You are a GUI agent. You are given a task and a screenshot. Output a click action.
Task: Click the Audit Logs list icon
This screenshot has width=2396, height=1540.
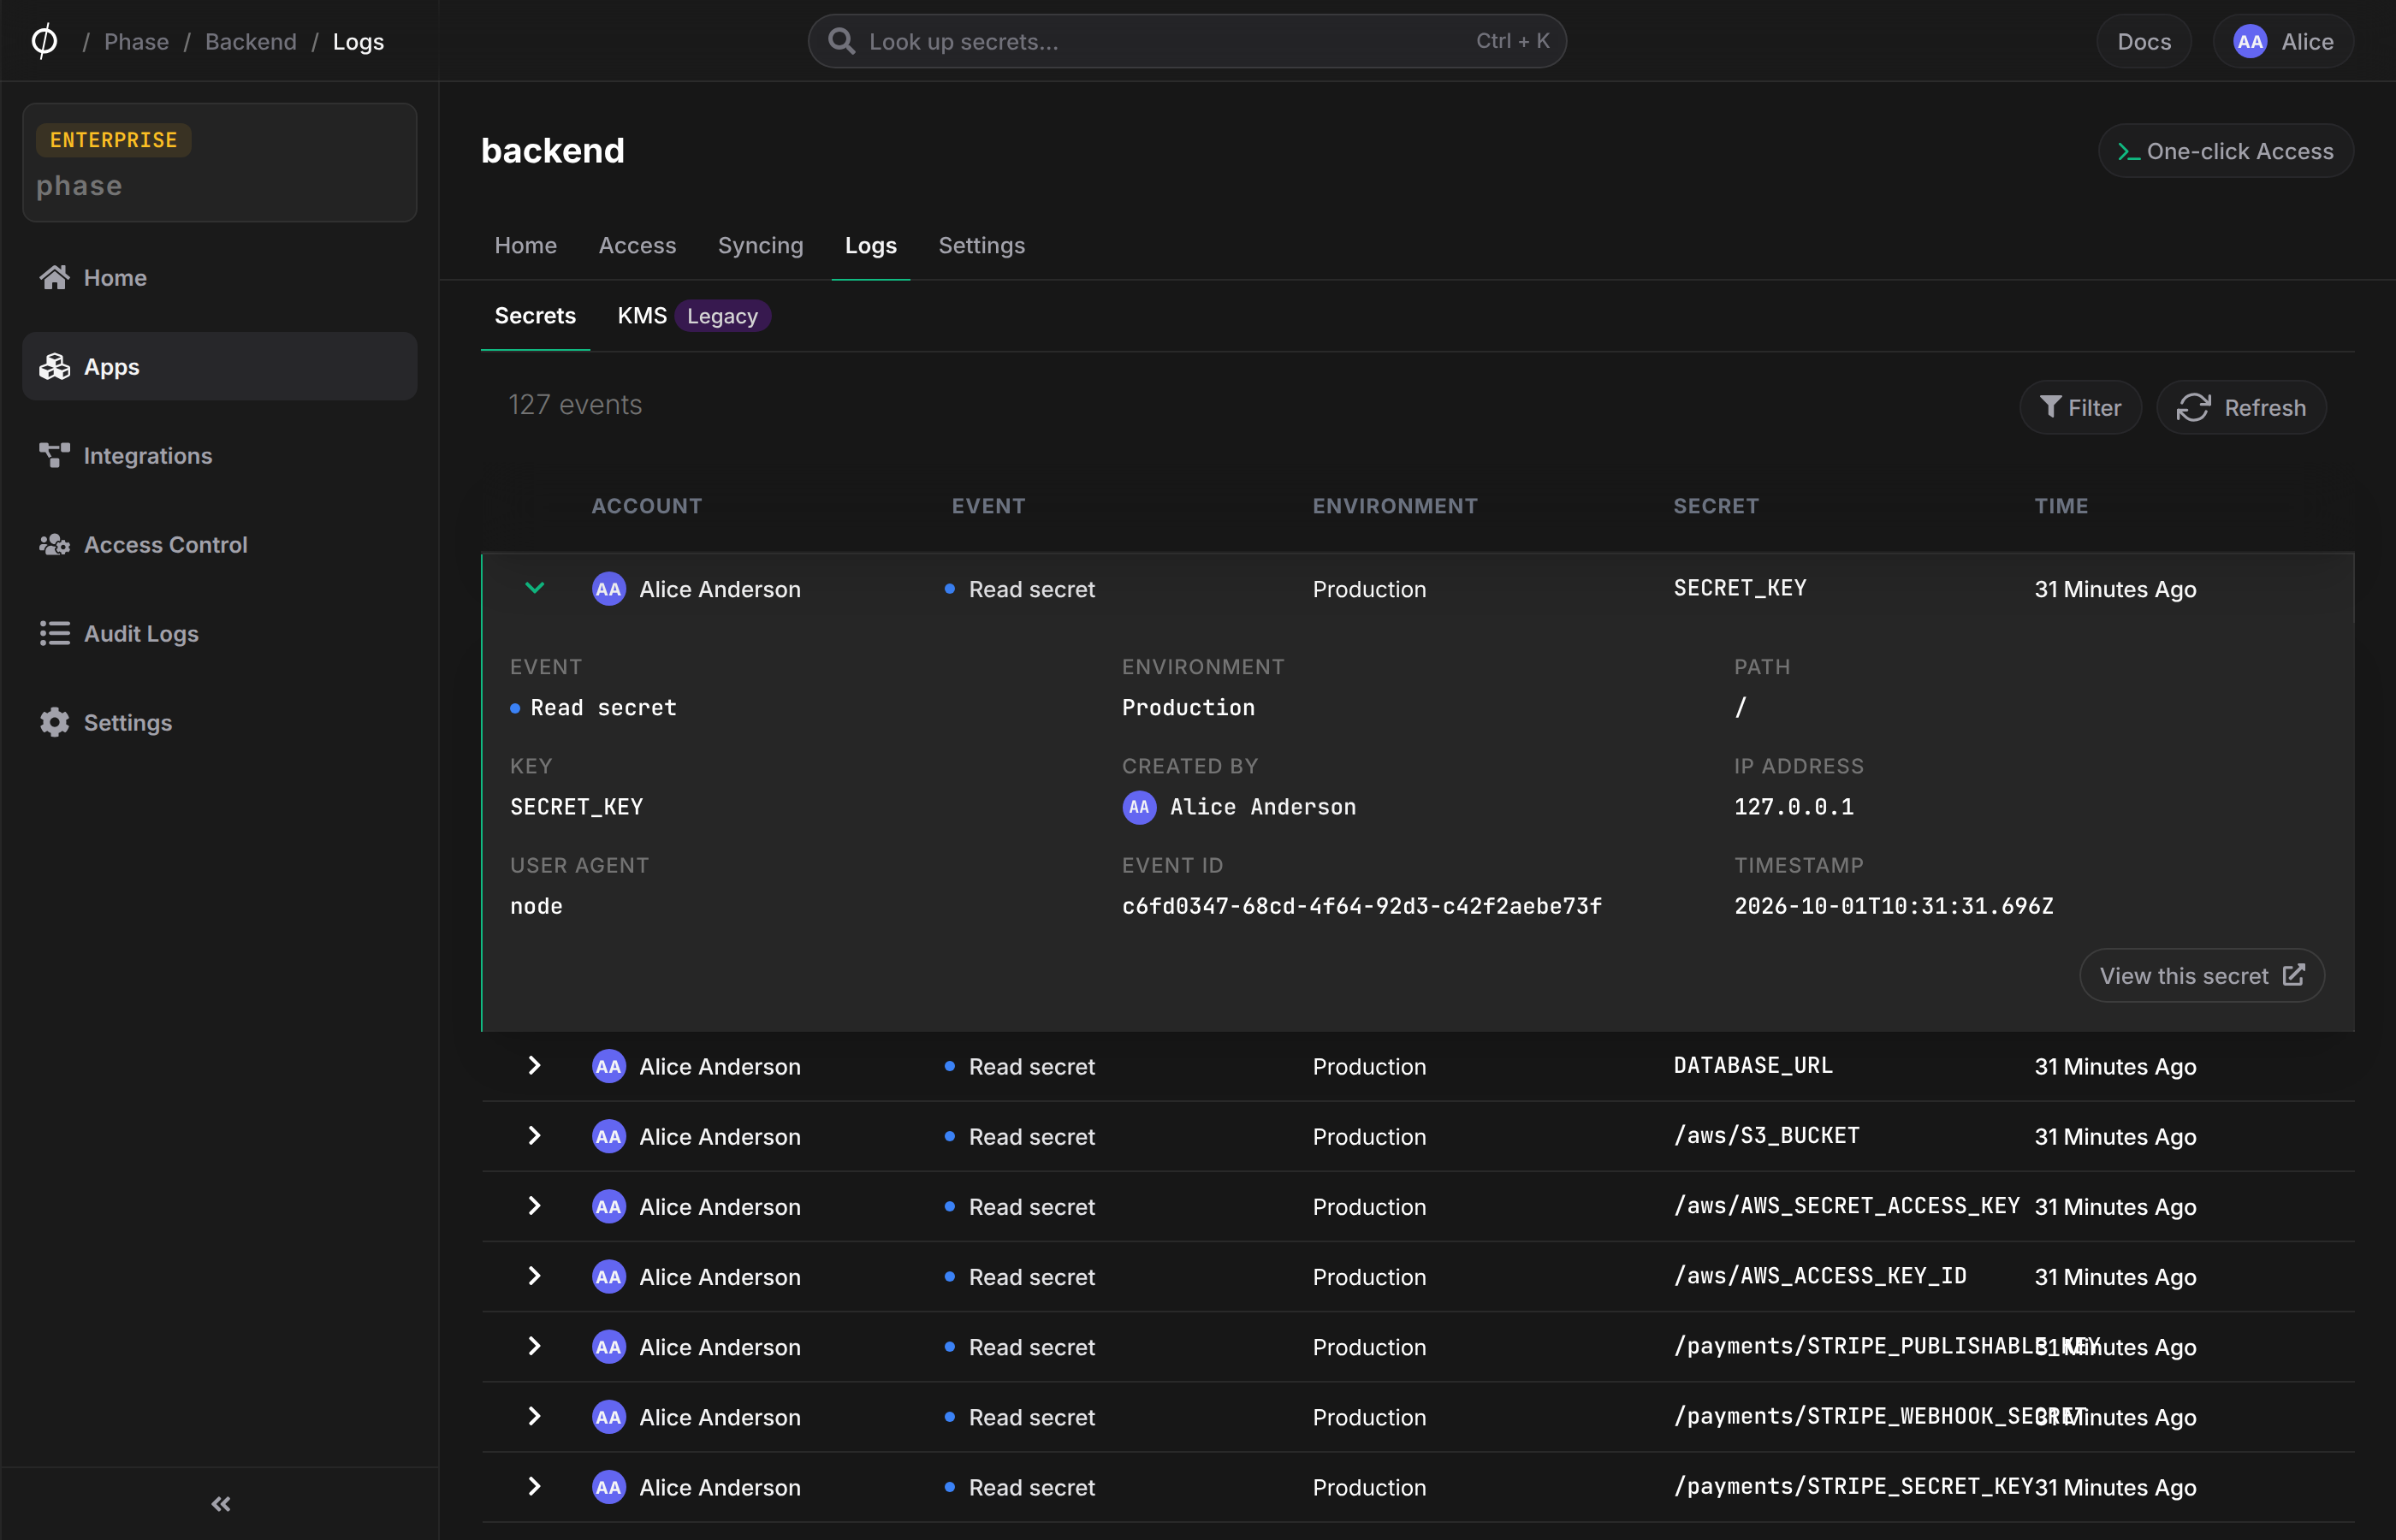click(x=54, y=633)
